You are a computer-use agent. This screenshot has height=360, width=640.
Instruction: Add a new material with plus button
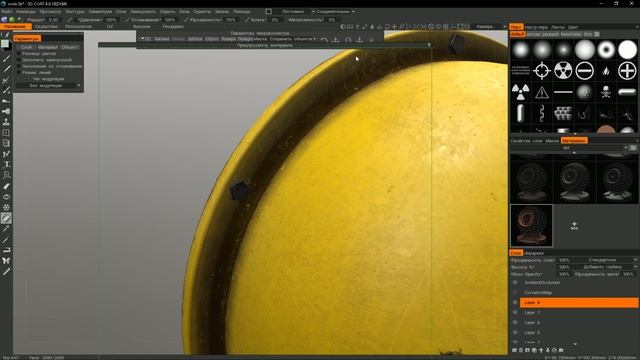click(x=574, y=225)
